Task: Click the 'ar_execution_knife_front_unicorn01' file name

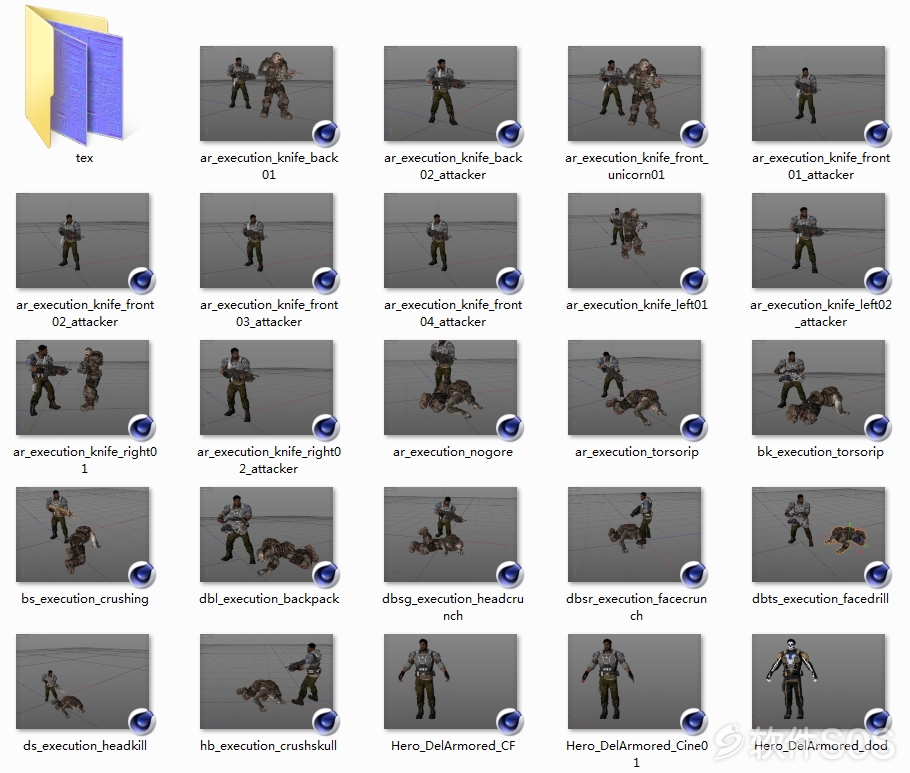Action: (x=637, y=166)
